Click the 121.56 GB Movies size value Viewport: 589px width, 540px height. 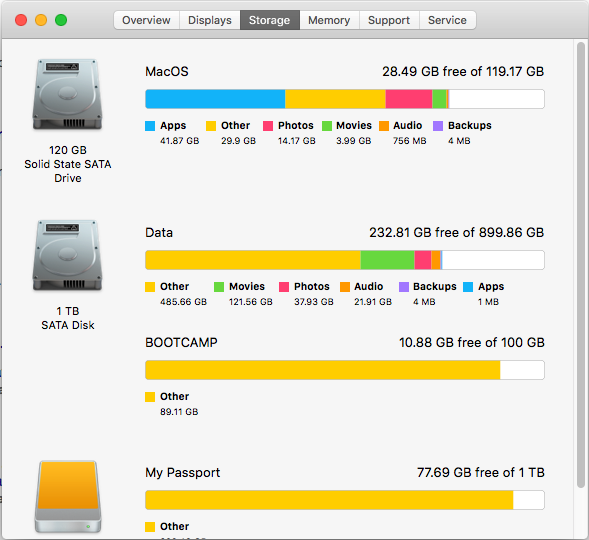pyautogui.click(x=251, y=302)
